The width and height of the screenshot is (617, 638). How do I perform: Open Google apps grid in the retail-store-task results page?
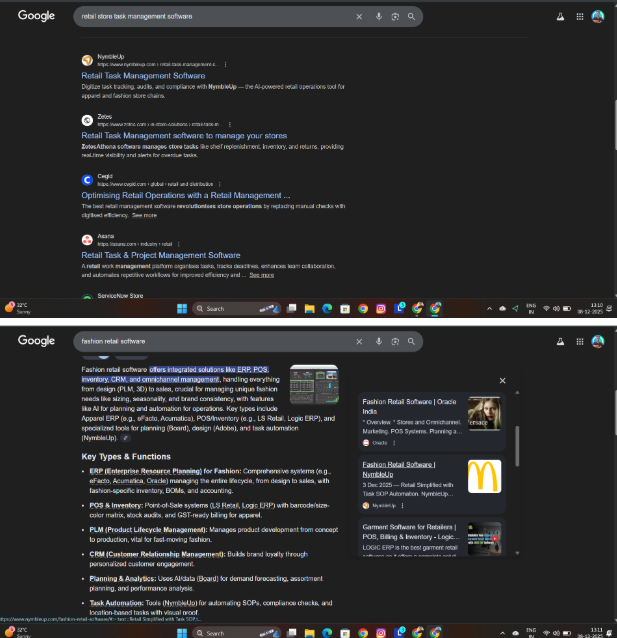(x=580, y=17)
